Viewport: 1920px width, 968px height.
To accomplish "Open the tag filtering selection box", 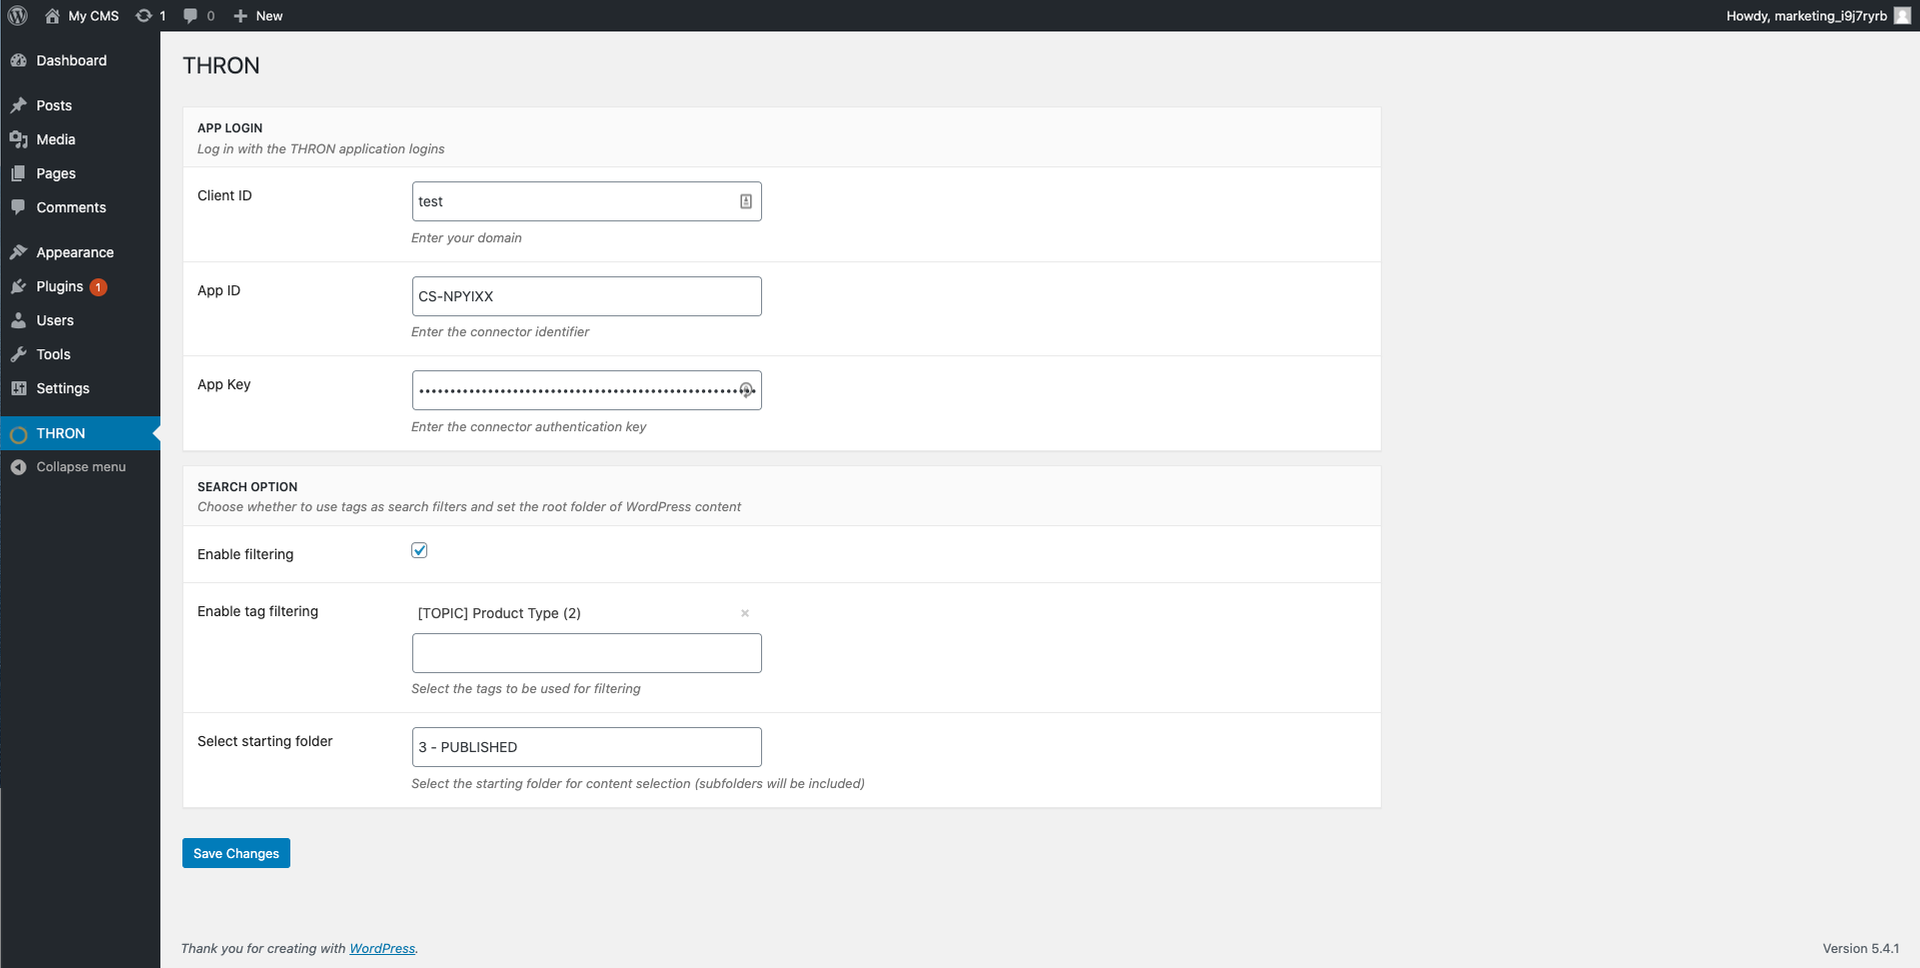I will pyautogui.click(x=587, y=653).
